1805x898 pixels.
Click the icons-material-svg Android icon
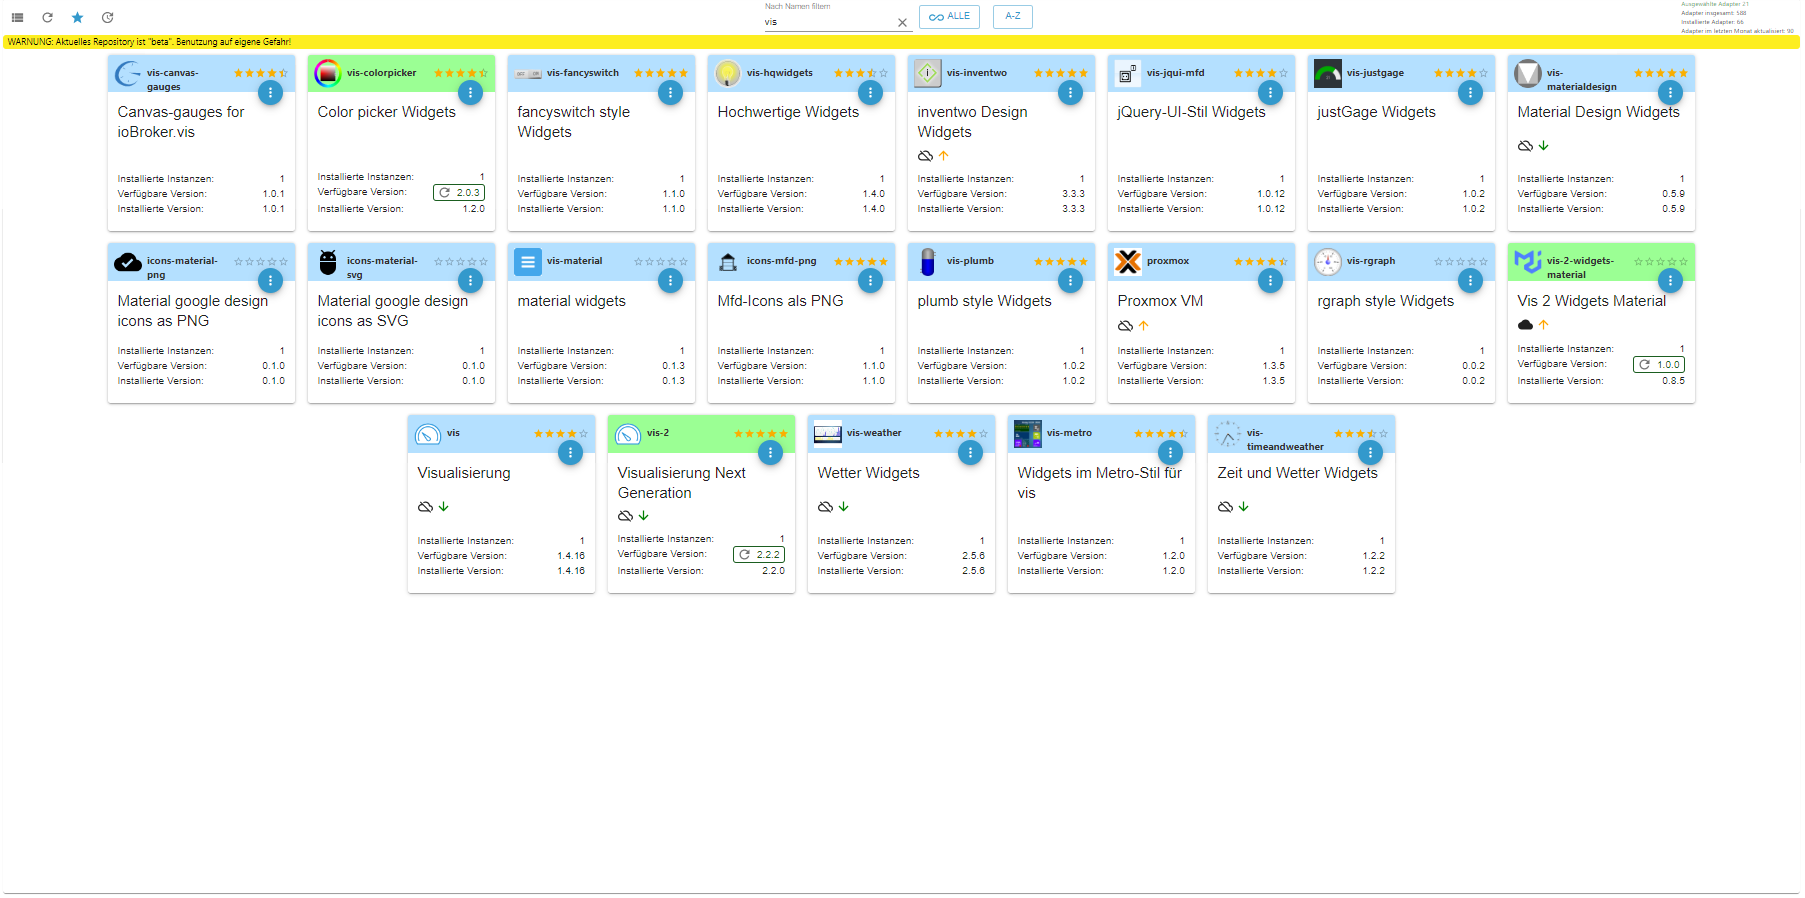tap(327, 261)
